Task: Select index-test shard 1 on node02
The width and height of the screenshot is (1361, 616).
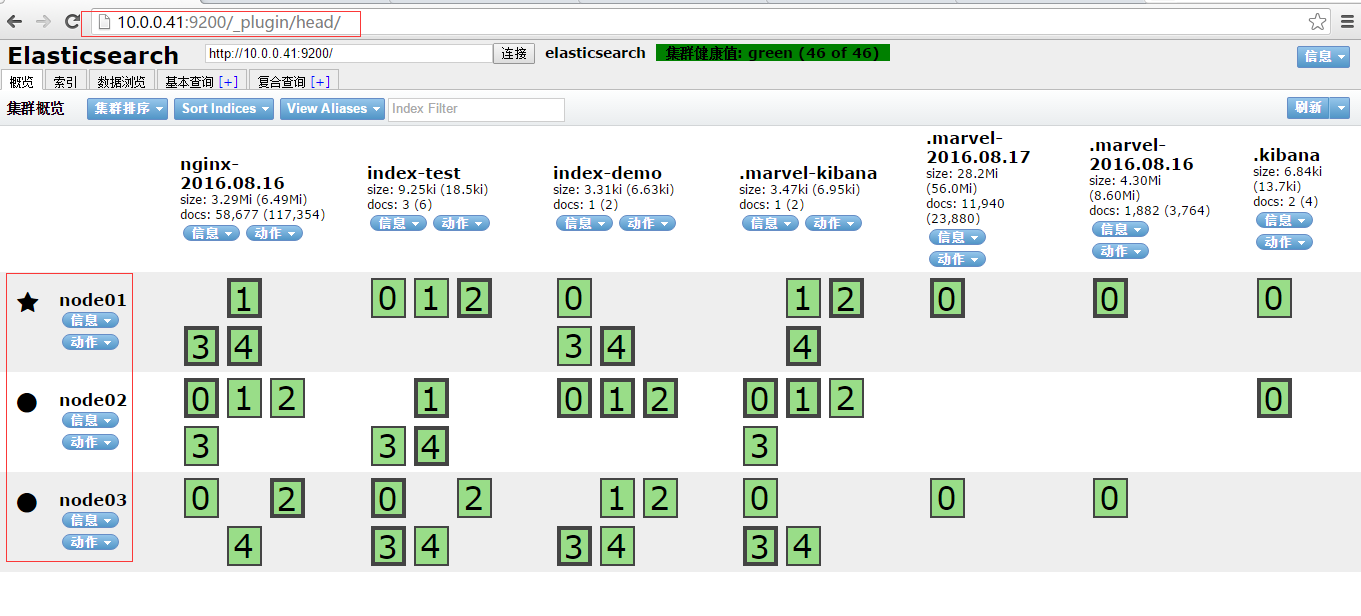Action: point(431,398)
